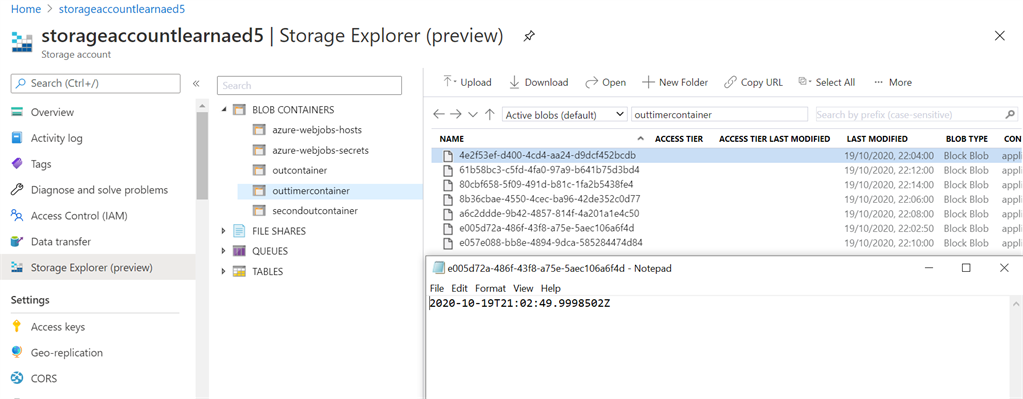The width and height of the screenshot is (1023, 399).
Task: Click Select All in the toolbar
Action: (827, 82)
